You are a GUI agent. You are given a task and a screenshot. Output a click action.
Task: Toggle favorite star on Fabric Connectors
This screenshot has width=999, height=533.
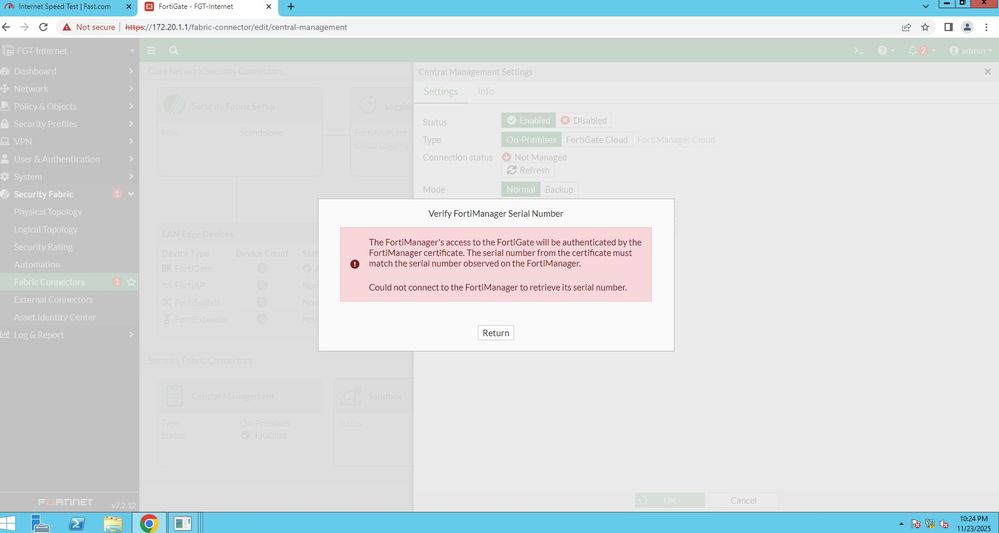[x=131, y=281]
